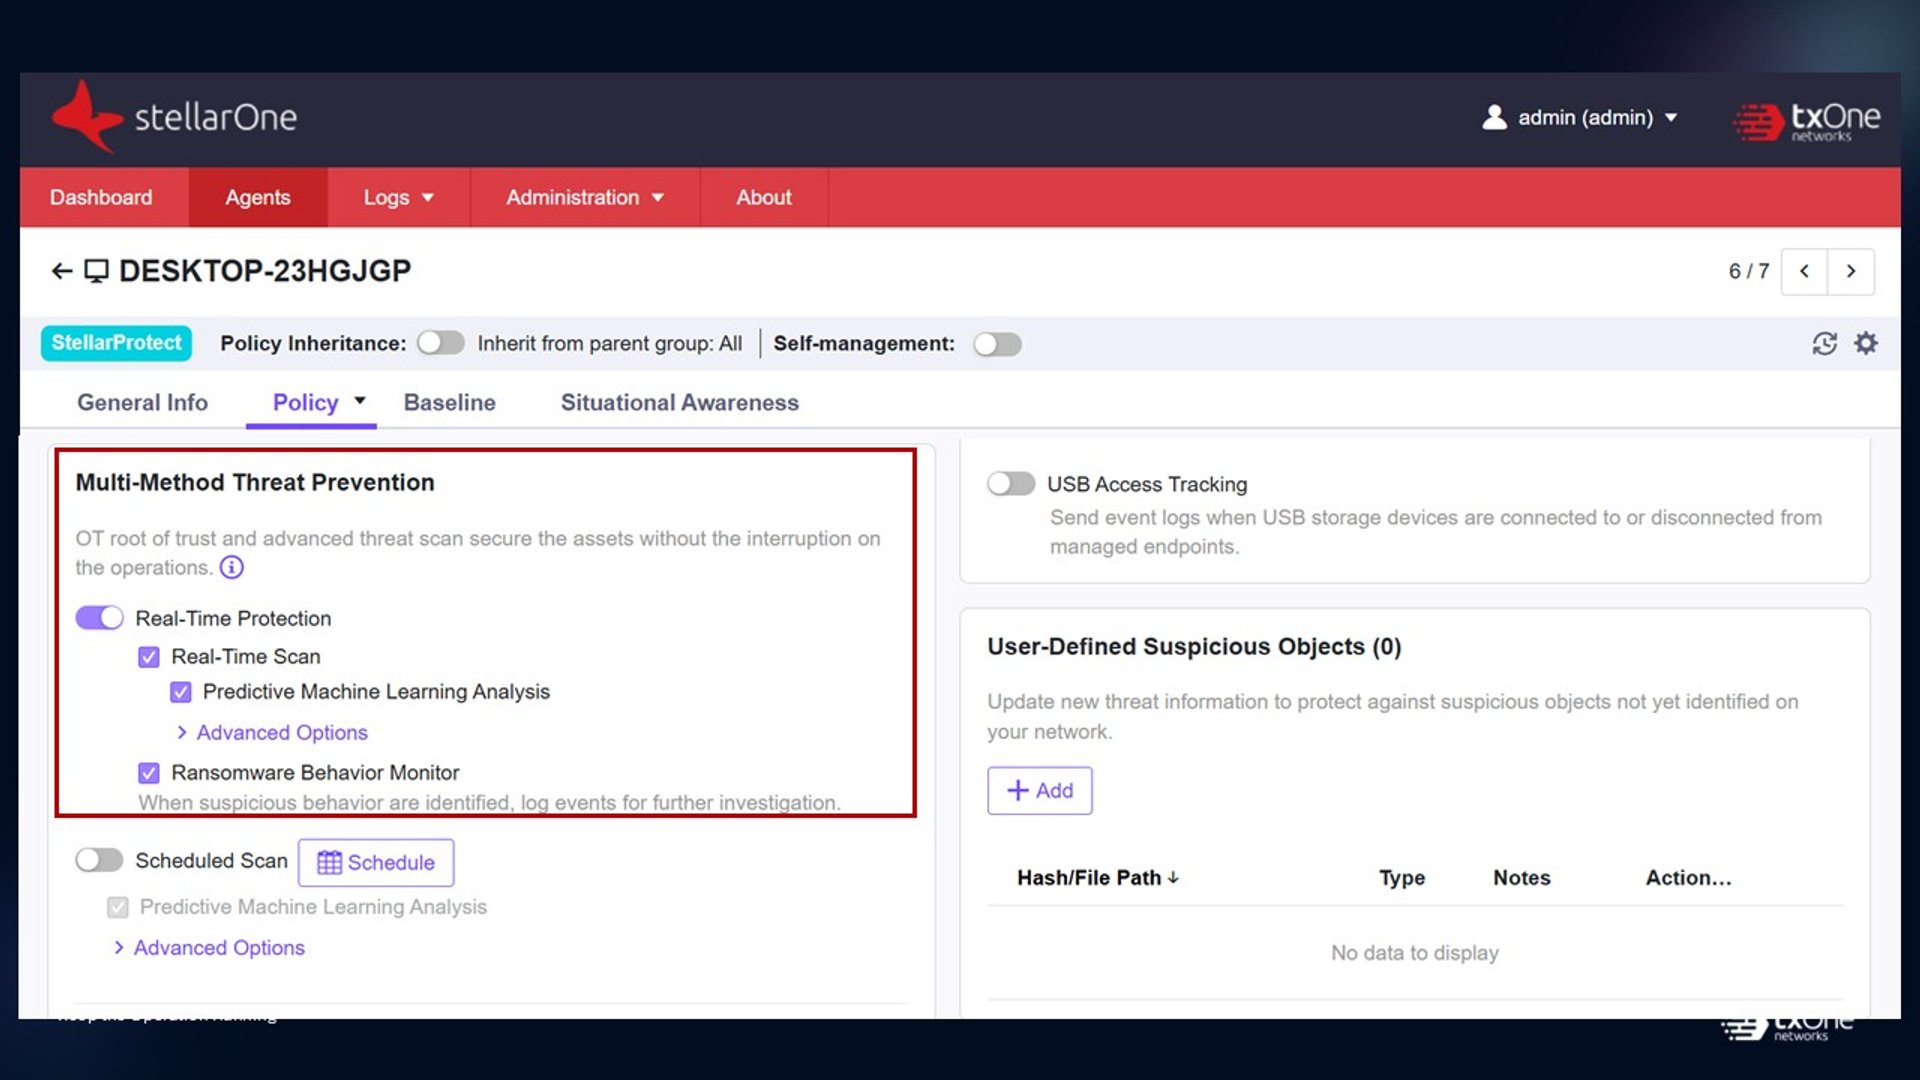This screenshot has width=1920, height=1080.
Task: Switch to Baseline tab
Action: pyautogui.click(x=449, y=402)
